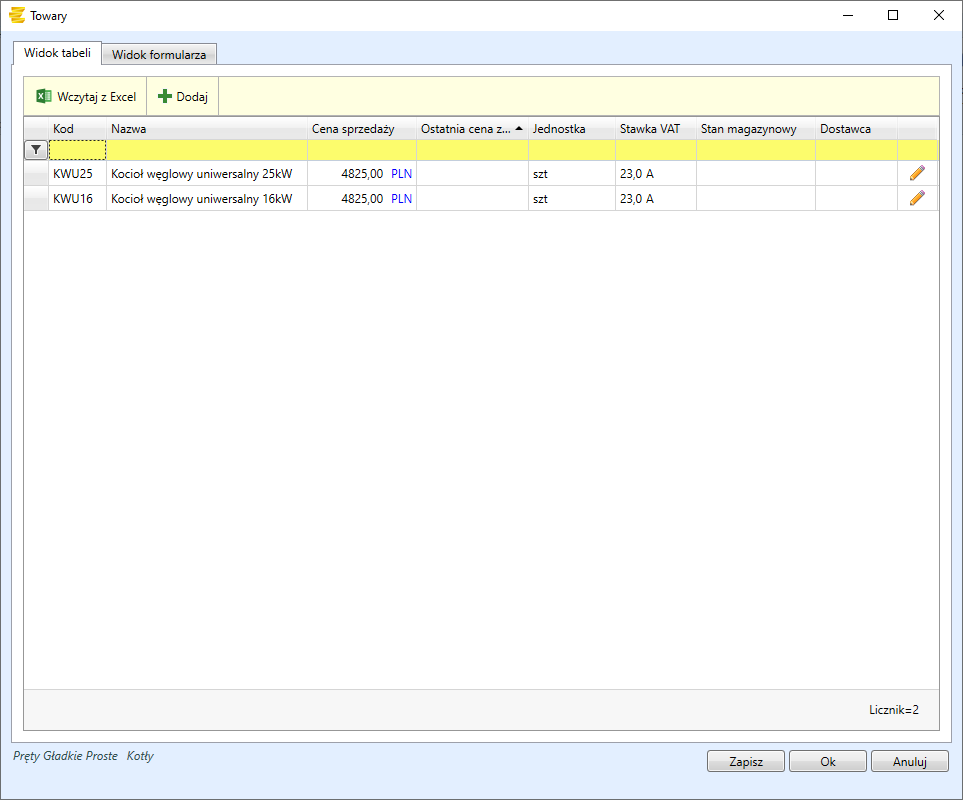
Task: Open the Pręty Gładkie Proste link
Action: point(65,756)
